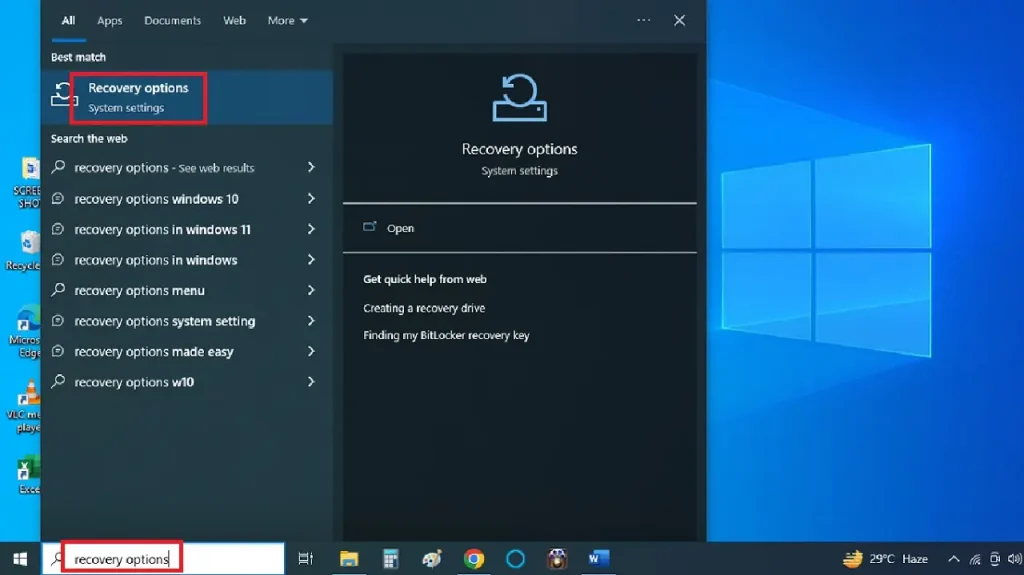
Task: Select the VLC media player desktop icon
Action: pyautogui.click(x=26, y=406)
